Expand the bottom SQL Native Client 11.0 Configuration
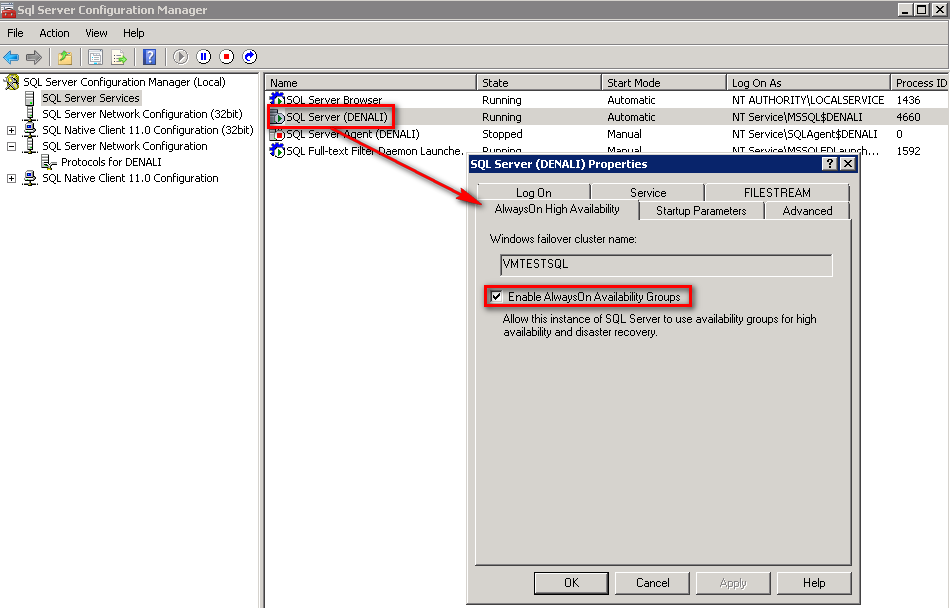Viewport: 950px width, 608px height. (12, 178)
